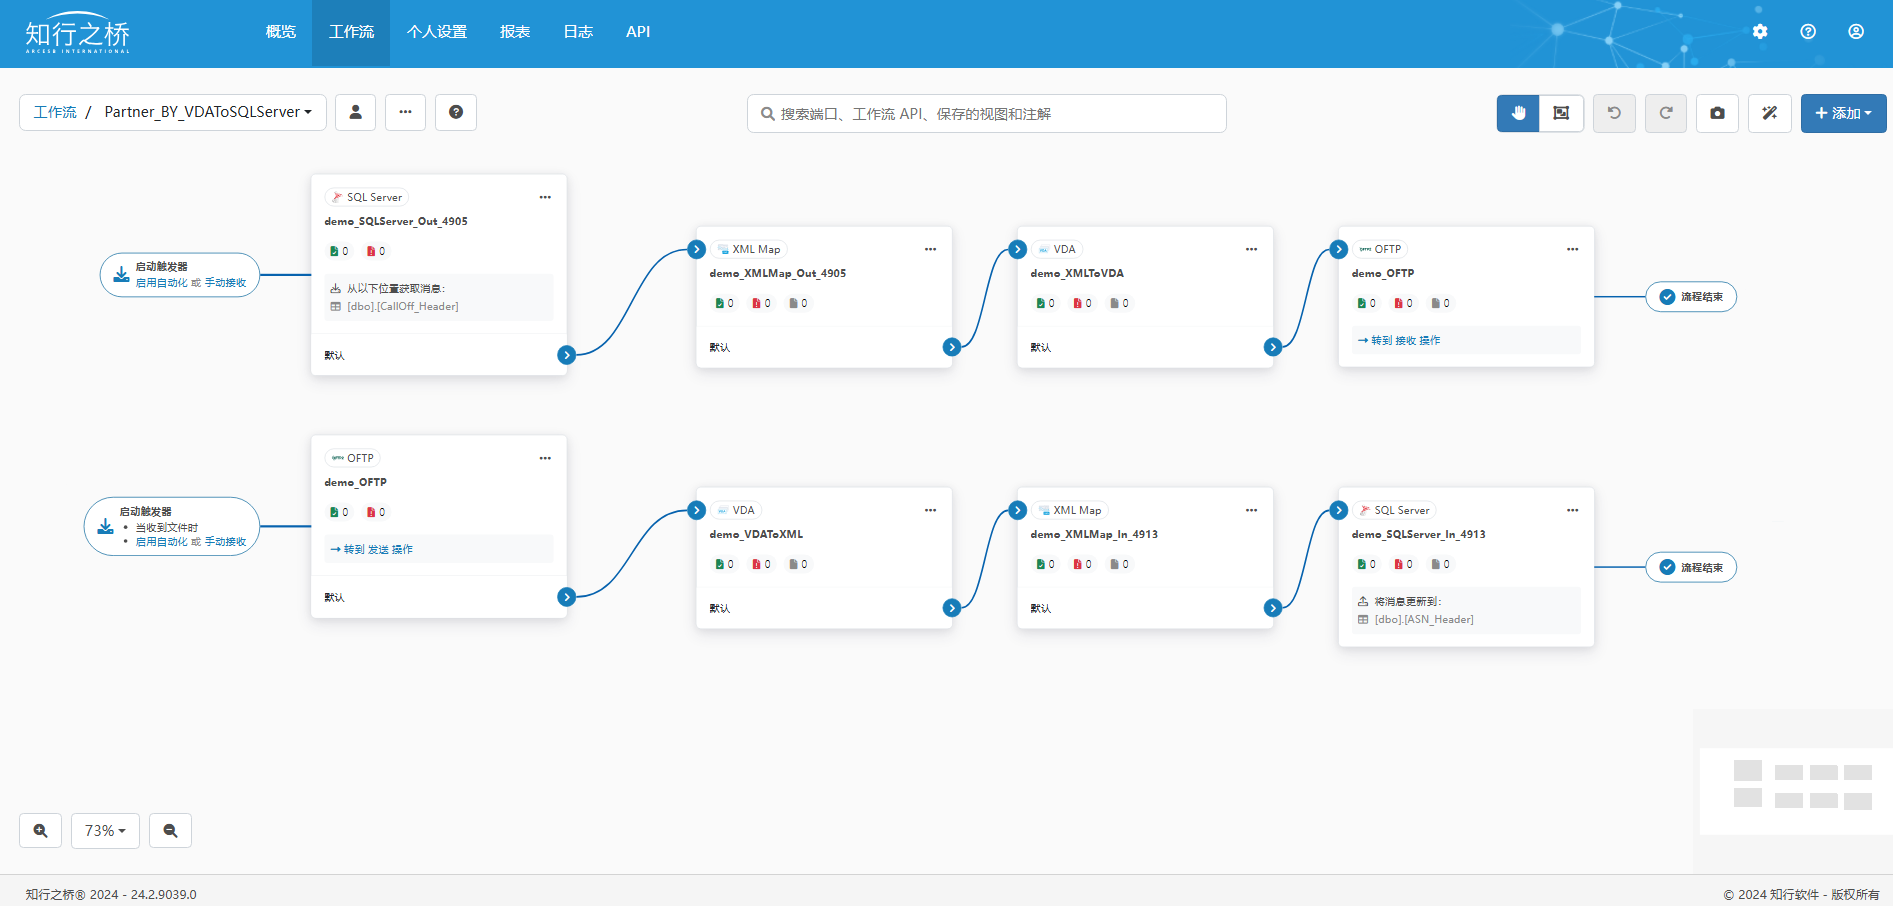Click output port arrow of demo_VDAToXML
Image resolution: width=1893 pixels, height=906 pixels.
952,608
